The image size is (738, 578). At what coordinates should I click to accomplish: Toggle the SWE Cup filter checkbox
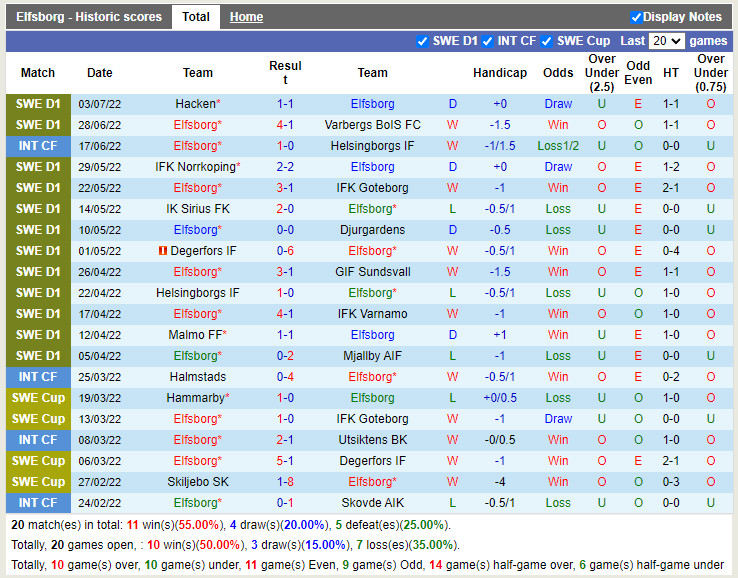[547, 41]
